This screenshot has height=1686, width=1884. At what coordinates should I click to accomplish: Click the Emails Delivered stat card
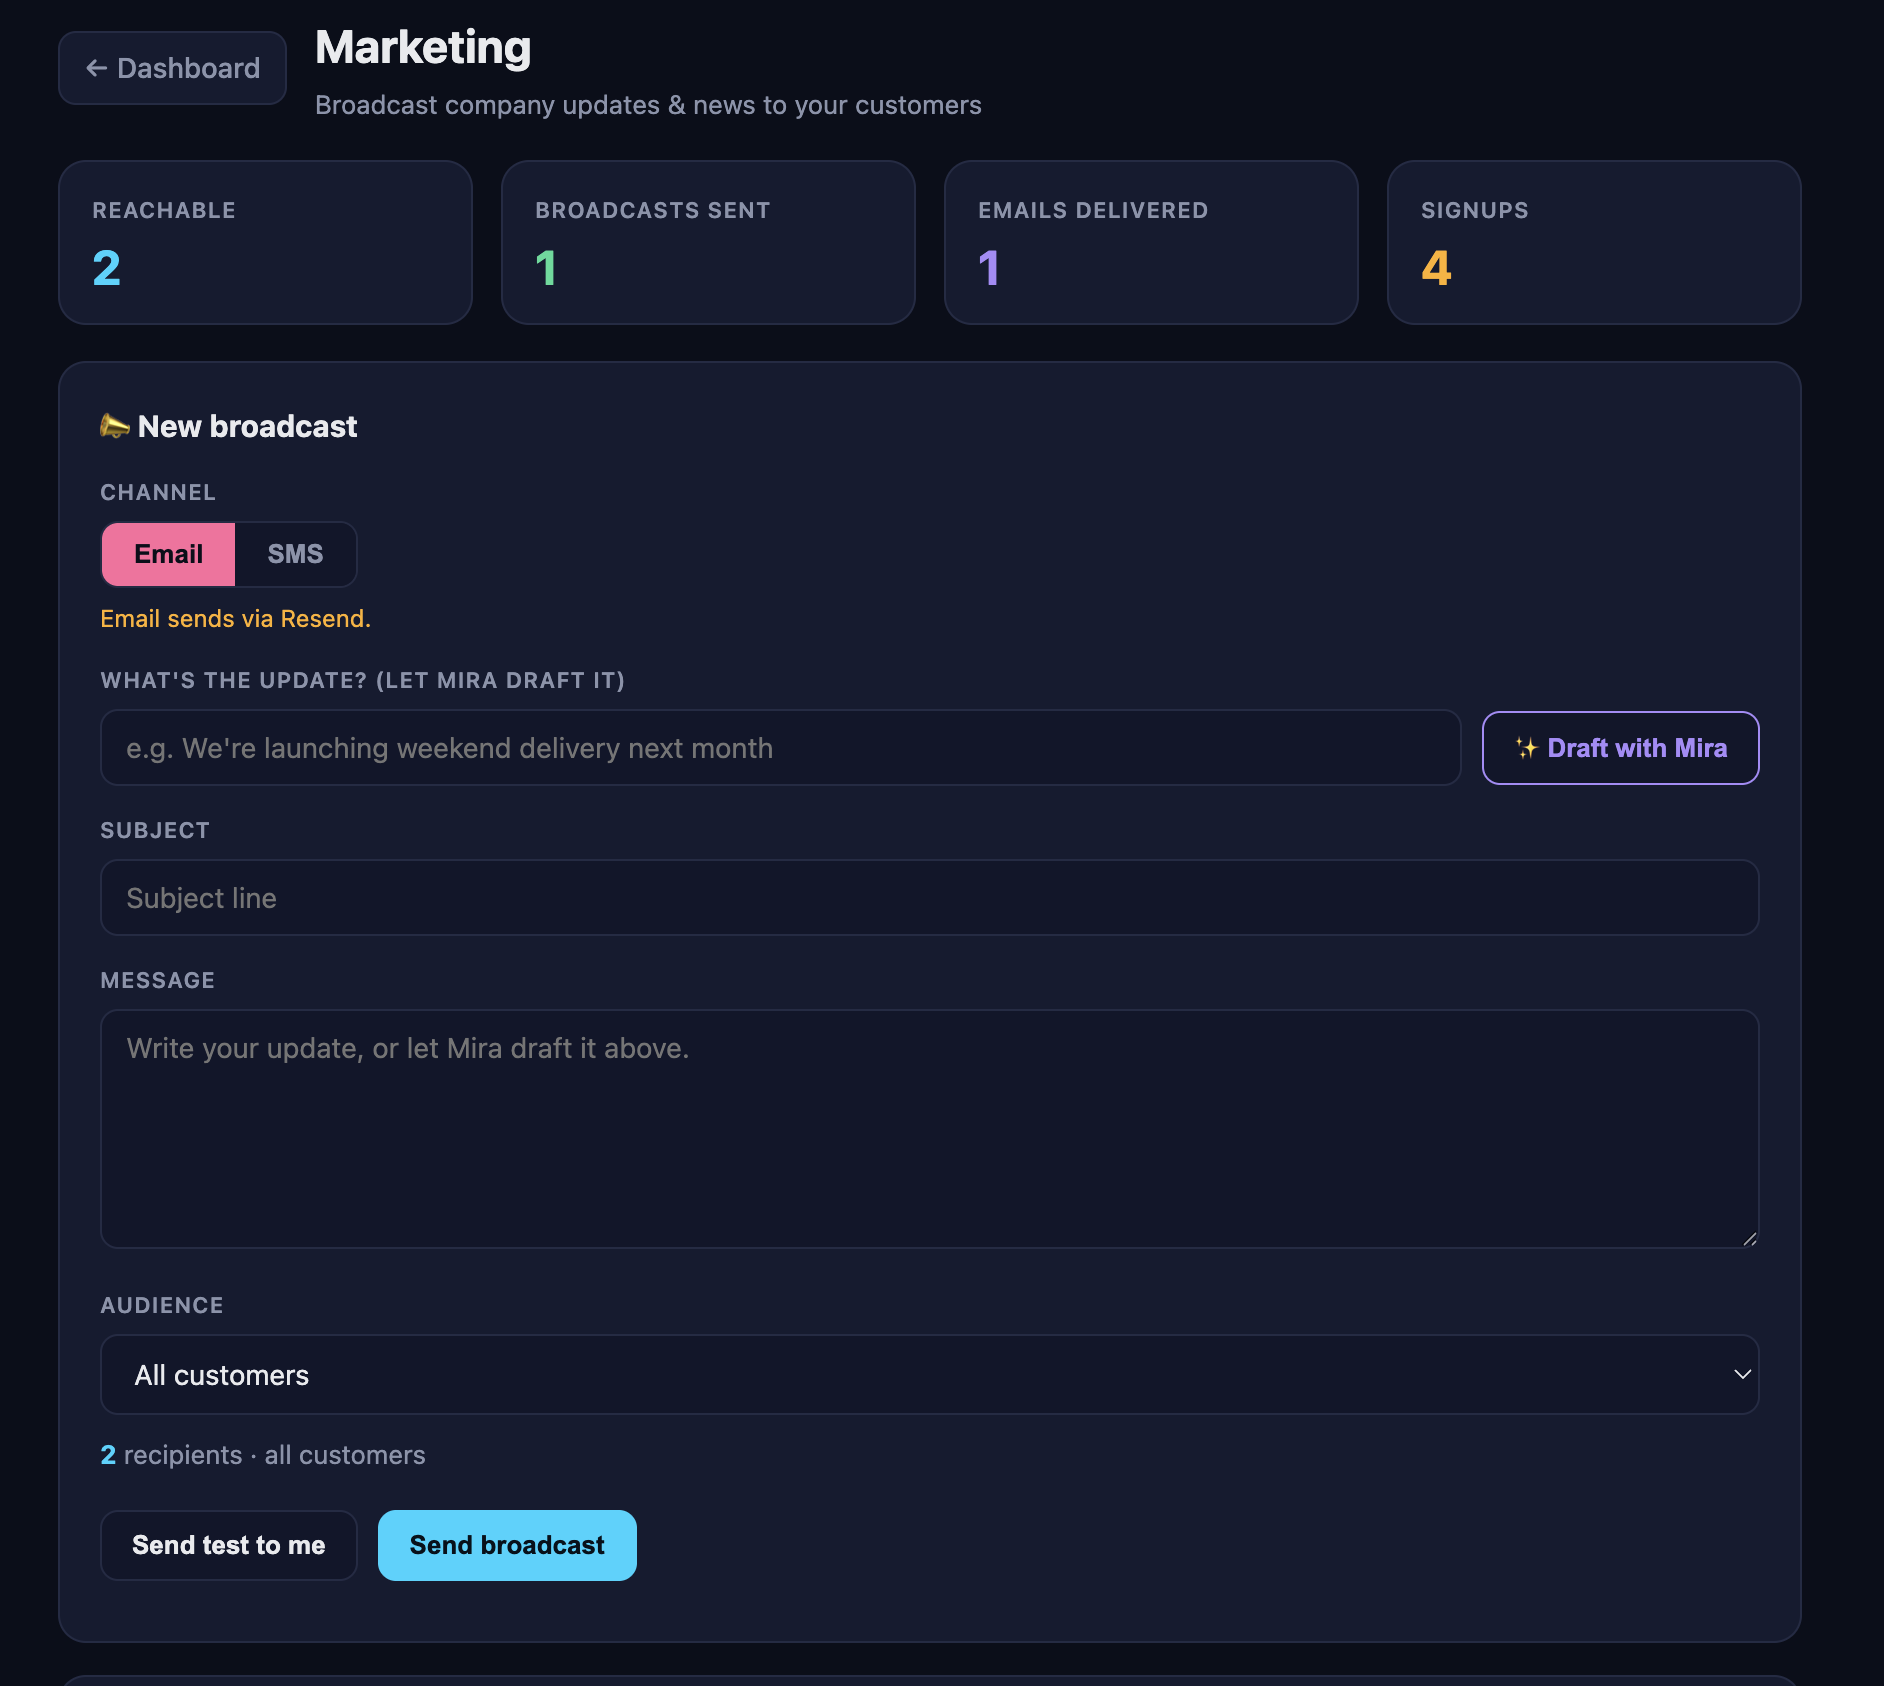1151,242
